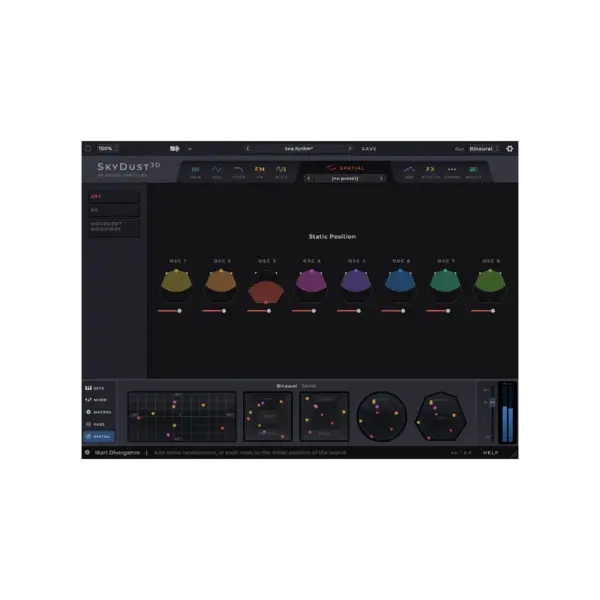Adjust the 100% zoom stepper
Viewport: 600px width, 600px height.
click(117, 148)
